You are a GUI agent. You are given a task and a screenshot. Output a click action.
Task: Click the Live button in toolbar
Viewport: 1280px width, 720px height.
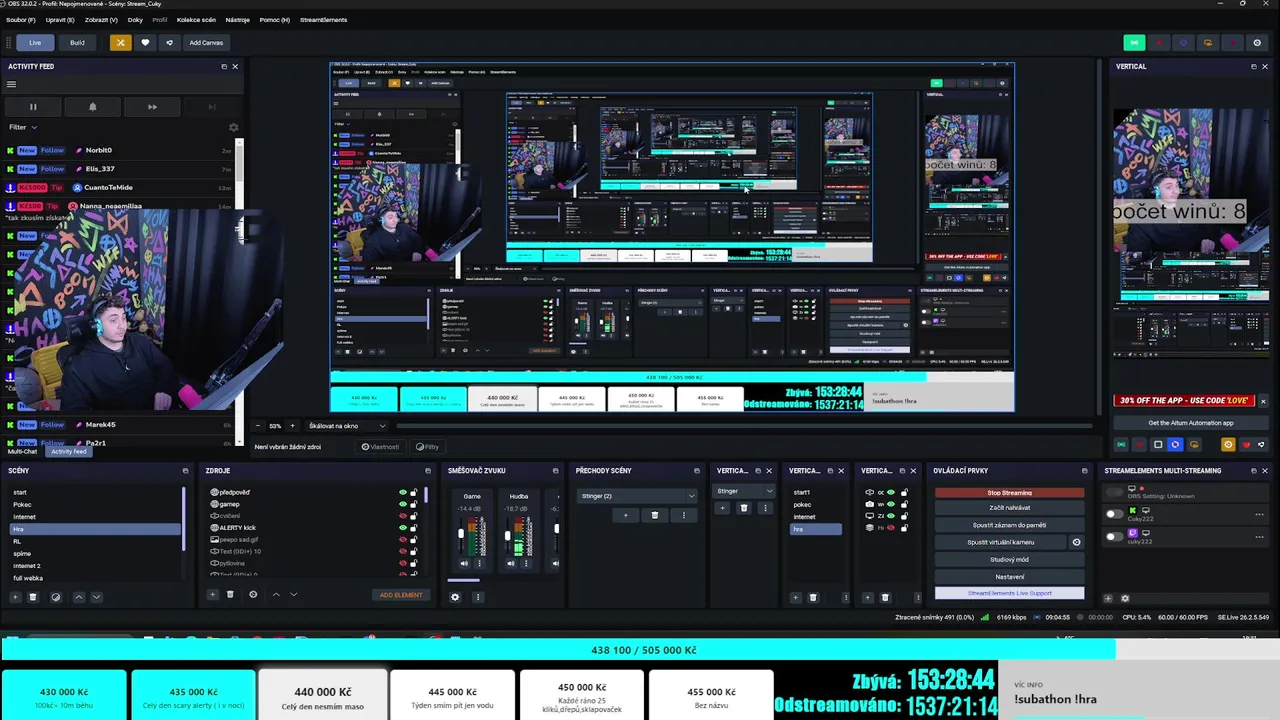click(35, 43)
